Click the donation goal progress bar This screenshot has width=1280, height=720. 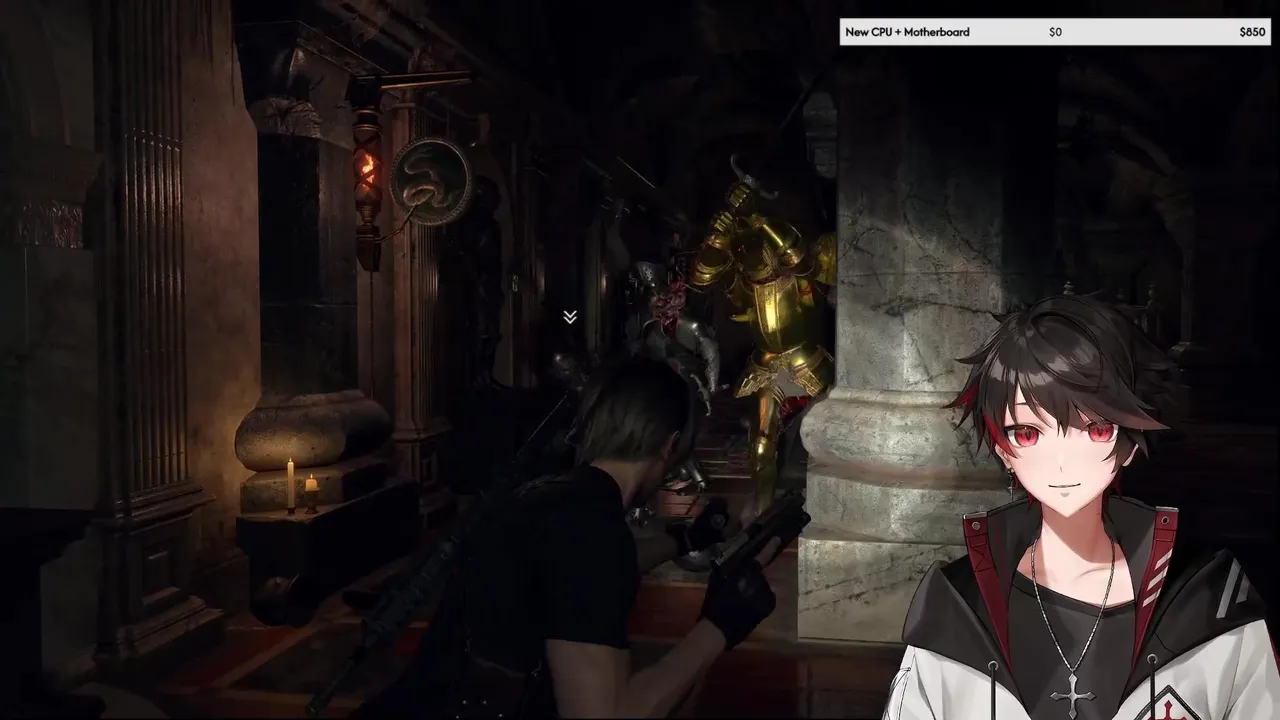click(x=1055, y=32)
